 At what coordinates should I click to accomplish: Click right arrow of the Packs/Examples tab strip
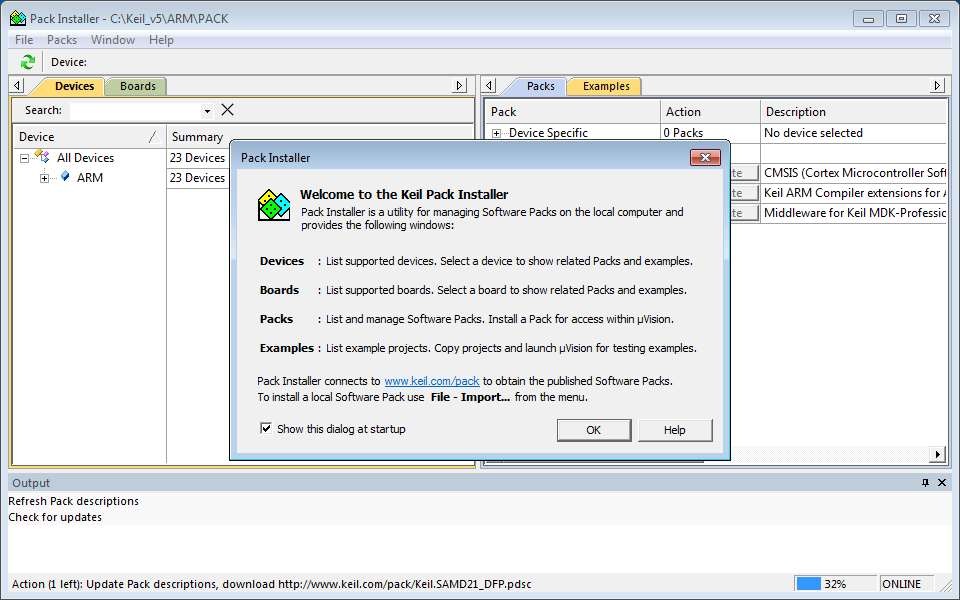[x=937, y=86]
